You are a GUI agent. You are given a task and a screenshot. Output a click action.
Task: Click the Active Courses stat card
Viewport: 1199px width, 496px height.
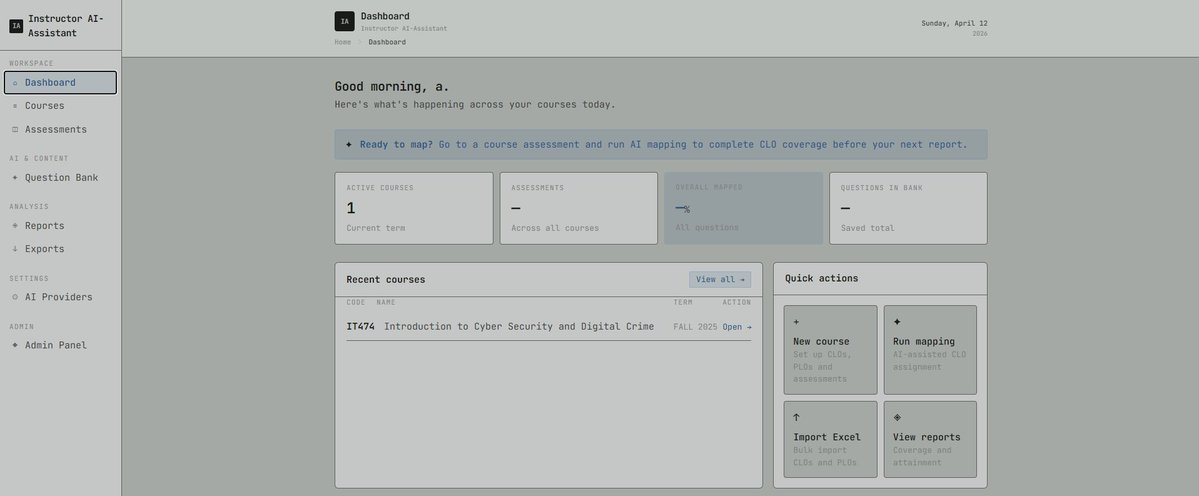pos(414,209)
